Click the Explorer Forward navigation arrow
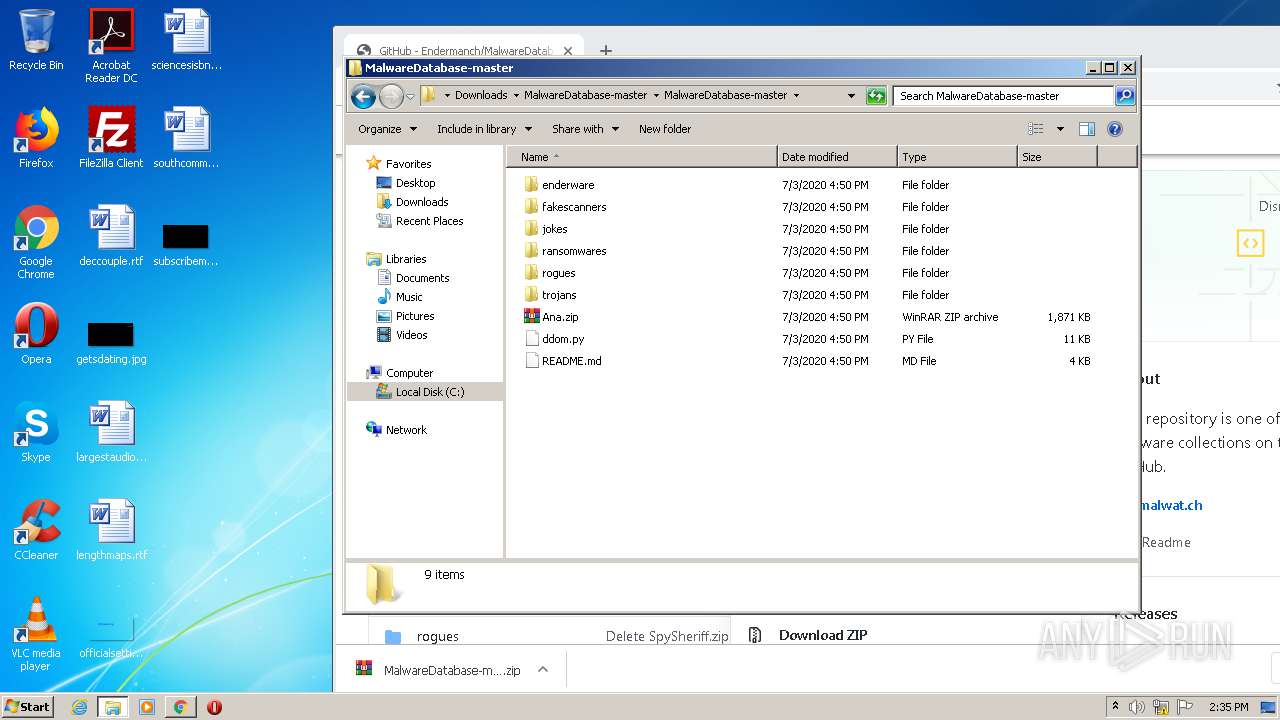Screen dimensions: 1280x720 tap(391, 96)
